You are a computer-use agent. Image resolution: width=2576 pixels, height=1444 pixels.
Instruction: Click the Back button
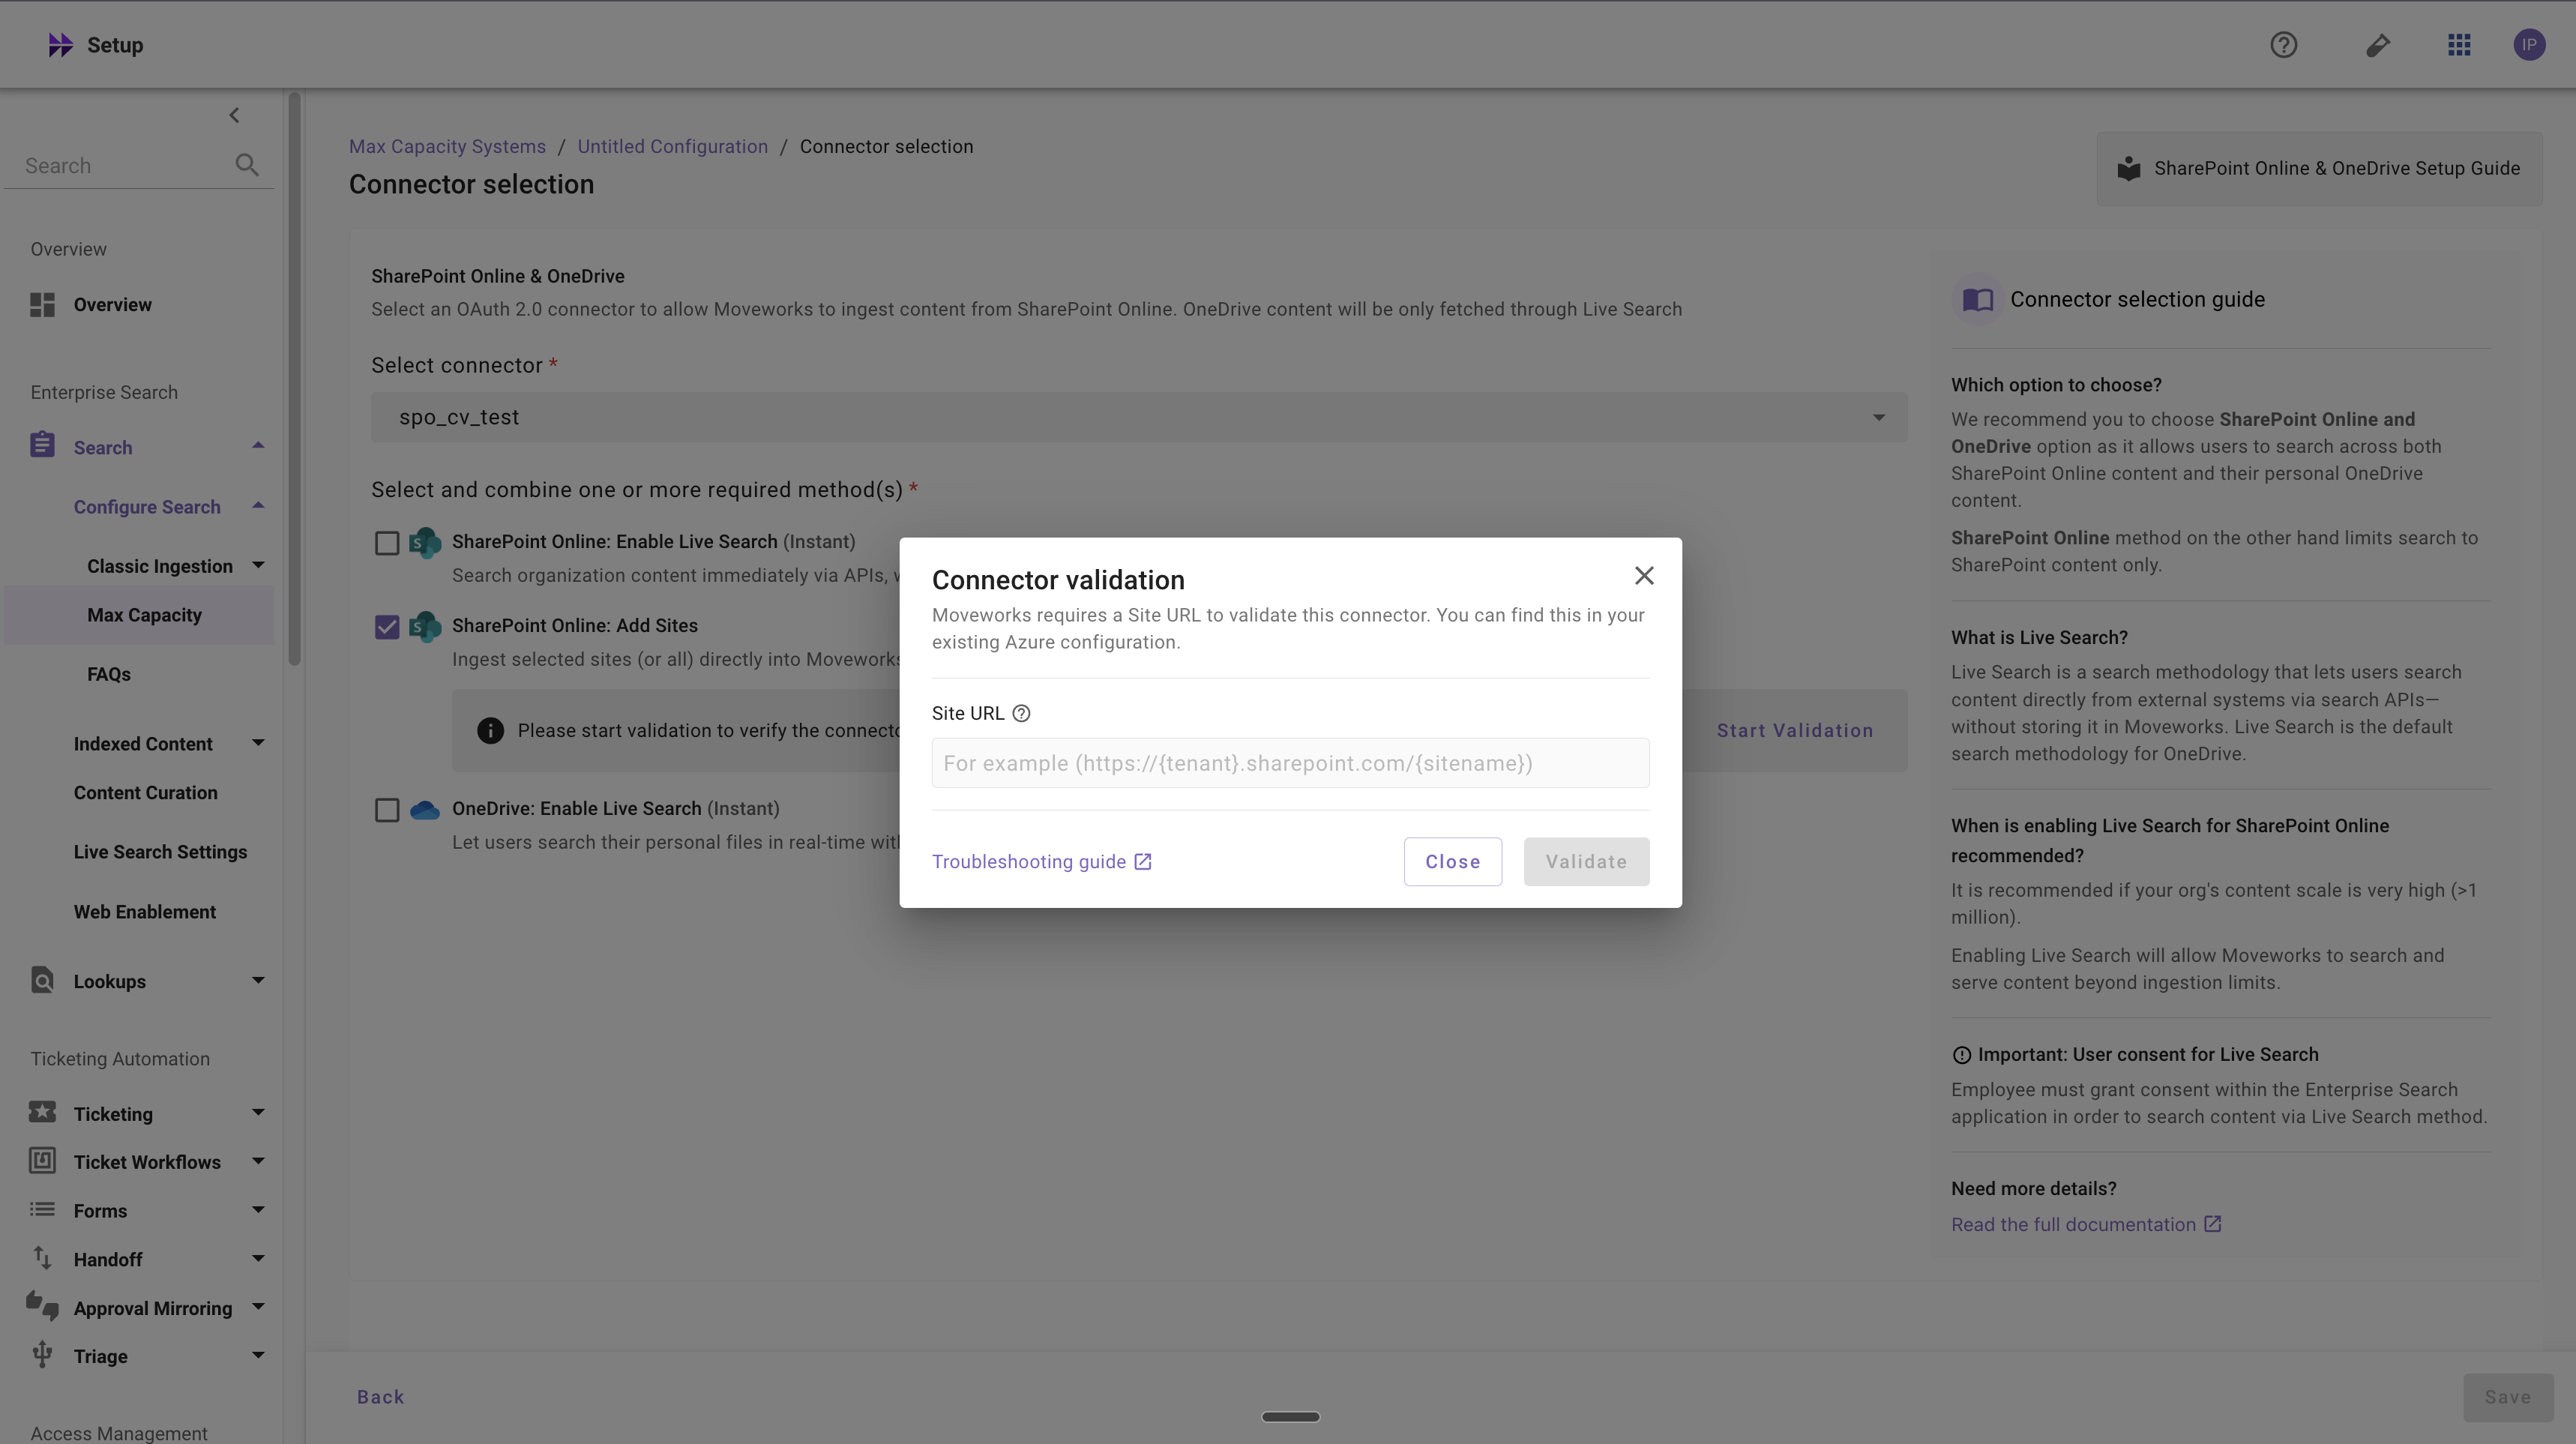(380, 1397)
